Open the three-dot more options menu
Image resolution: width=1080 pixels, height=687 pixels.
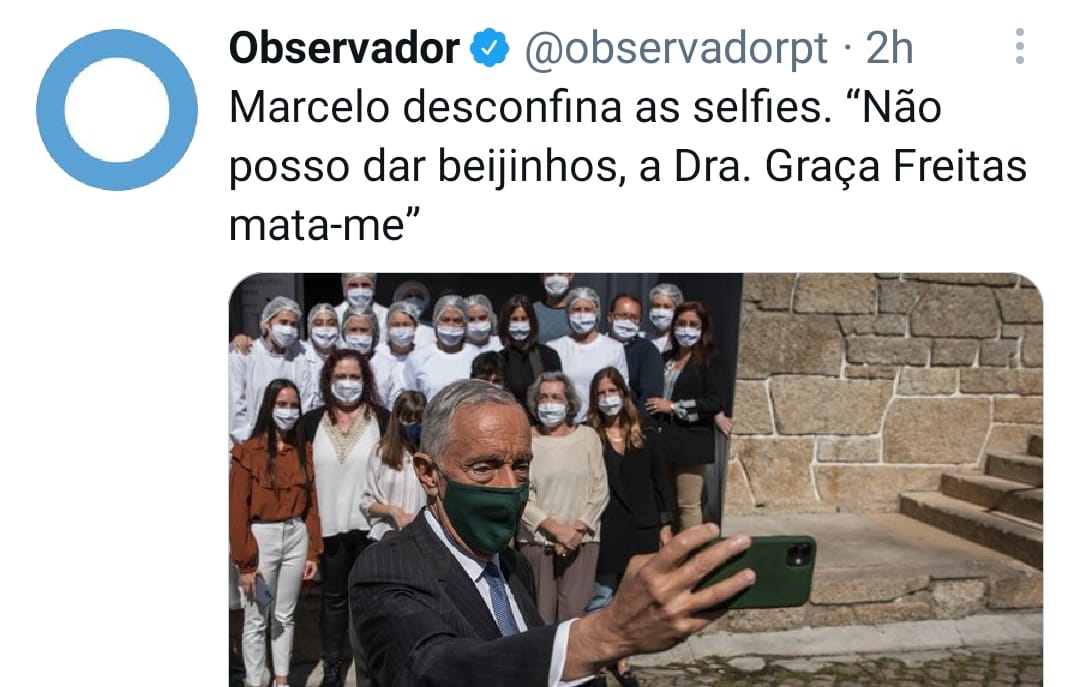coord(1019,46)
